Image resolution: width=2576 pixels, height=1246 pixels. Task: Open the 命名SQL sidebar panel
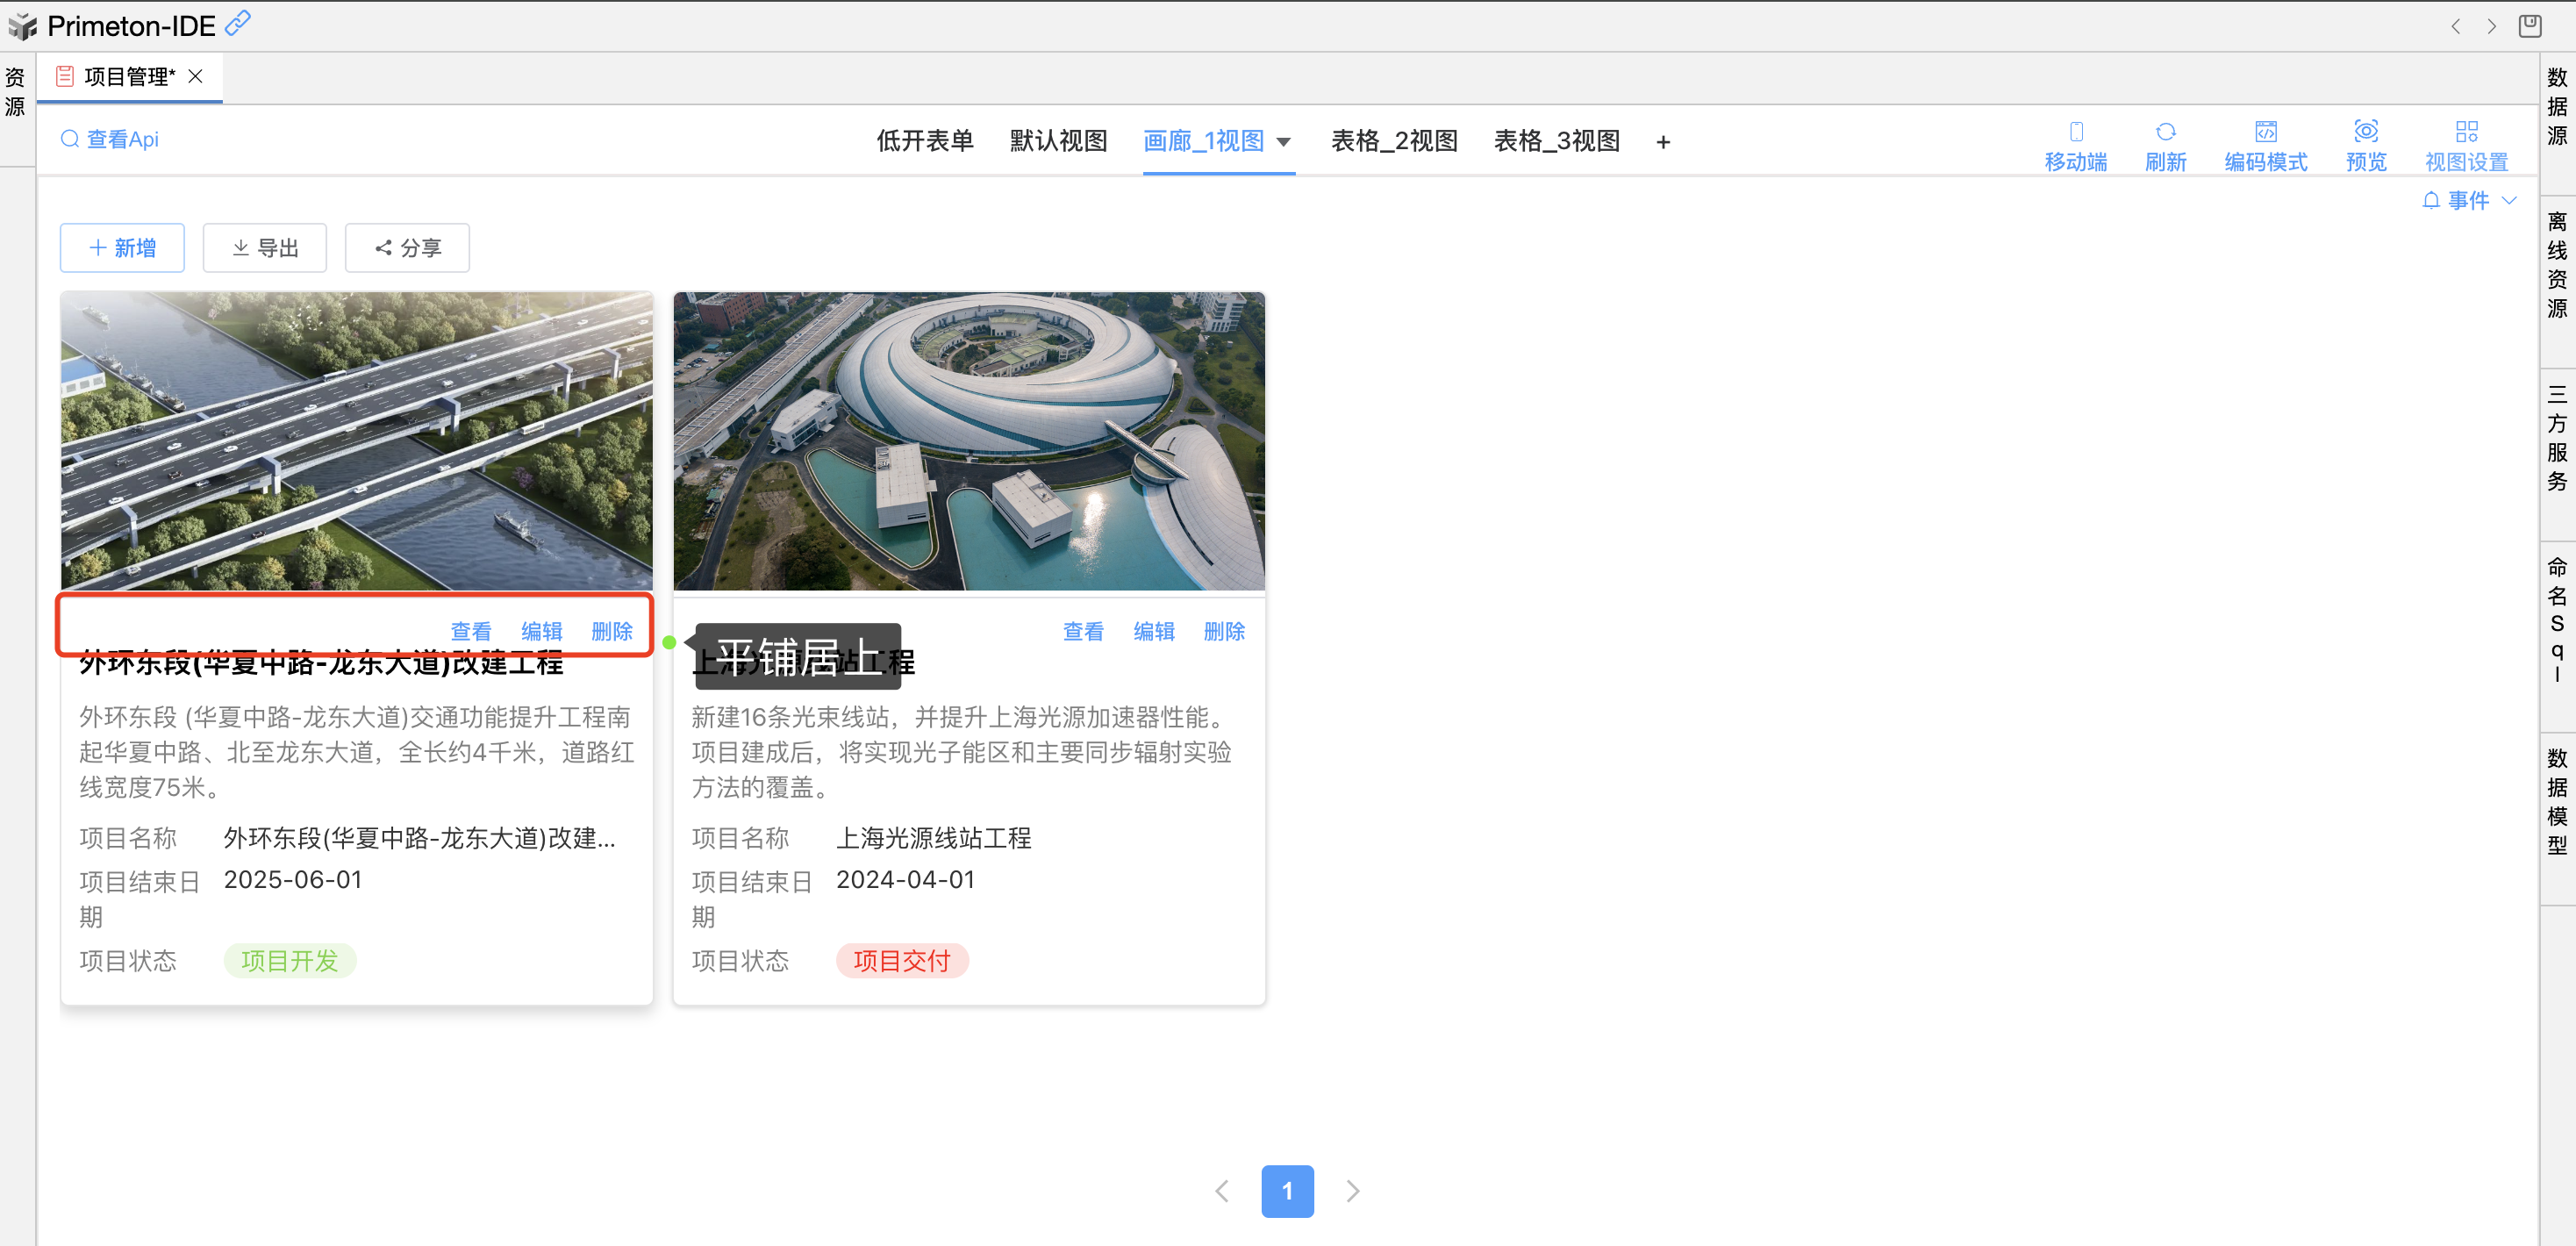(2557, 615)
